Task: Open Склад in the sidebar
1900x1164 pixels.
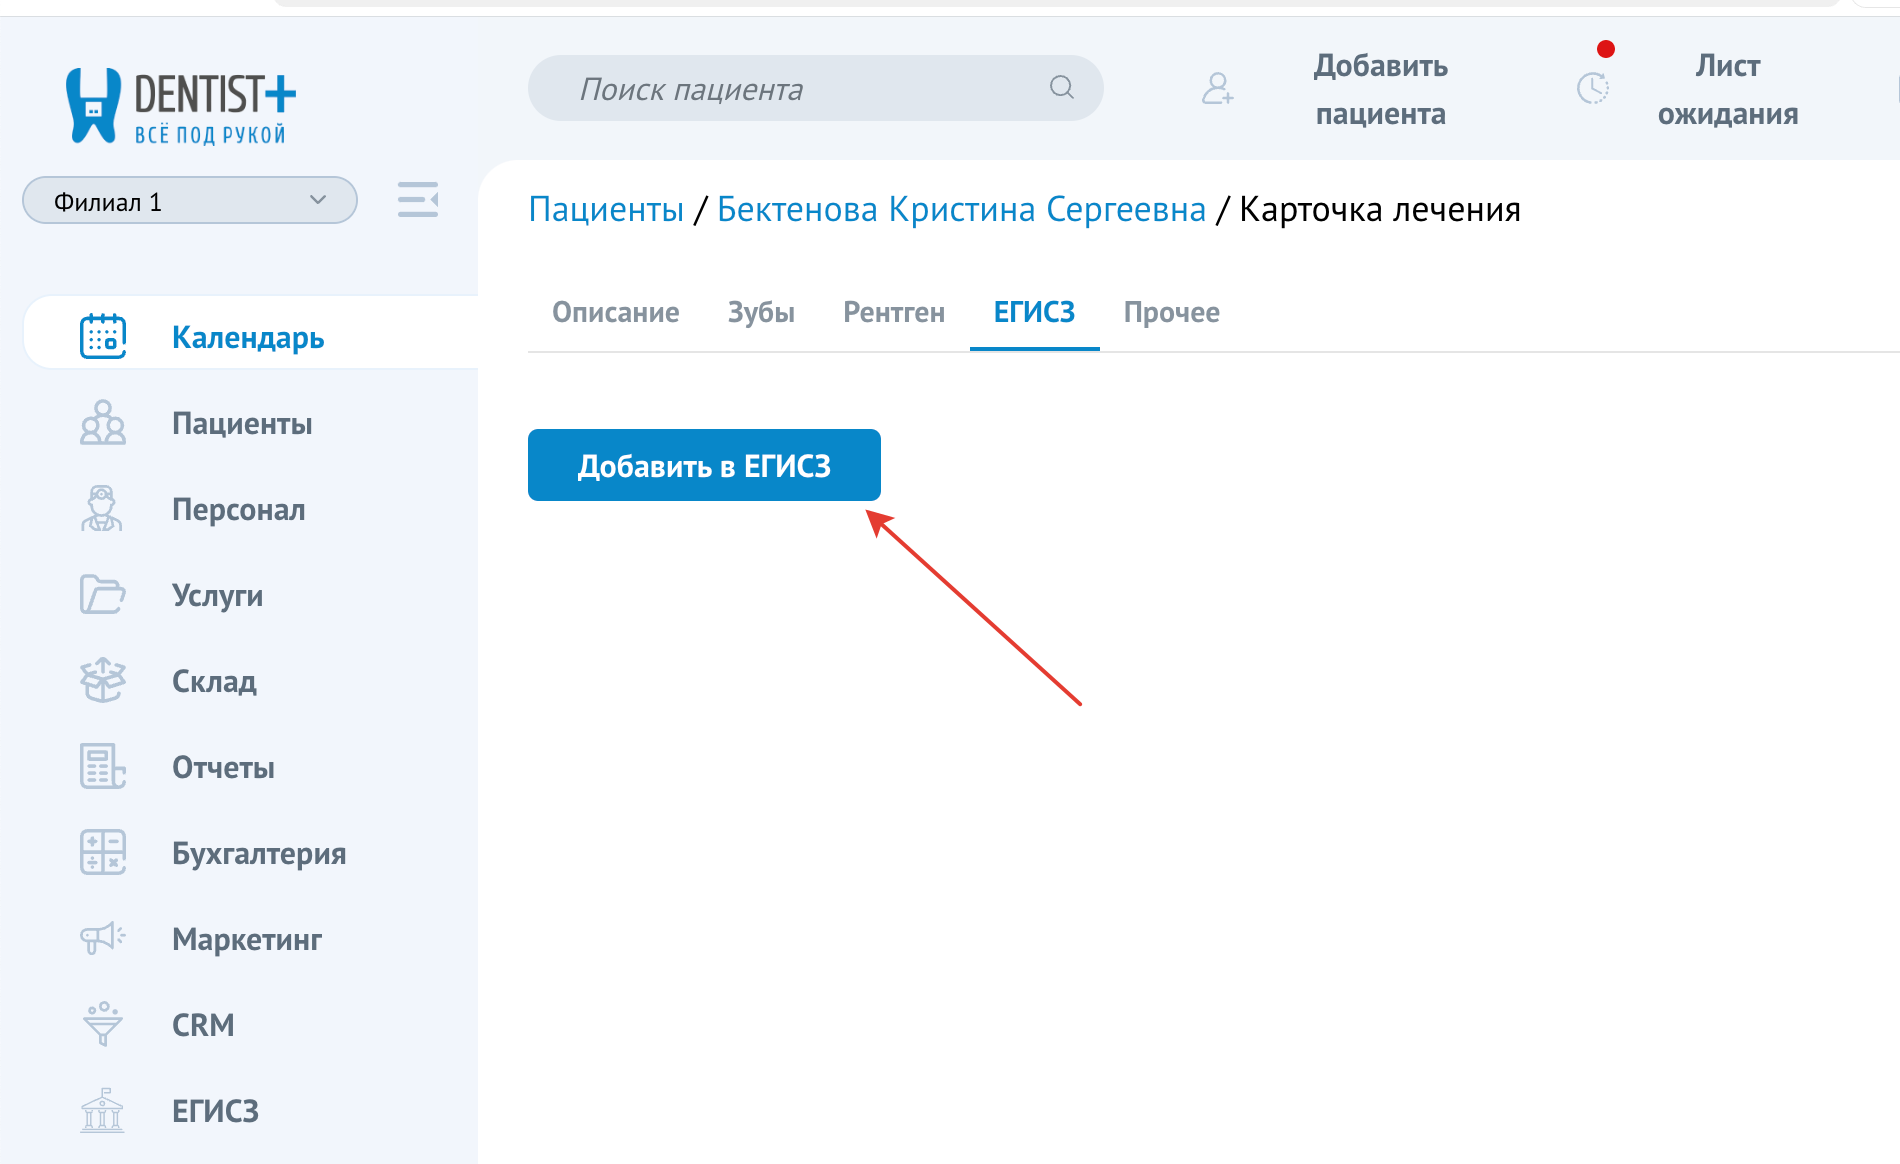Action: [214, 682]
